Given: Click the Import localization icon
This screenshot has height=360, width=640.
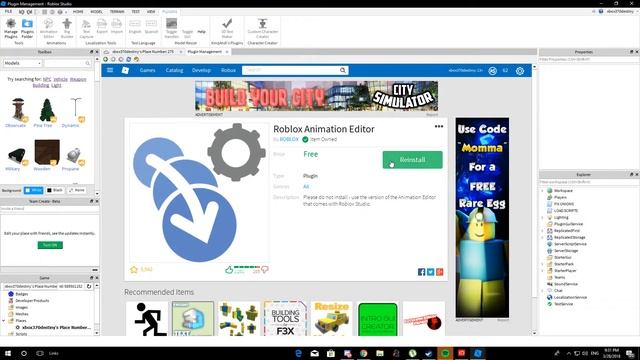Looking at the screenshot, I should point(117,26).
